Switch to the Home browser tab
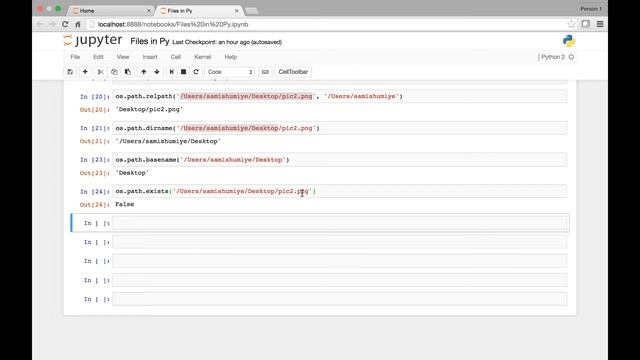 coord(110,11)
